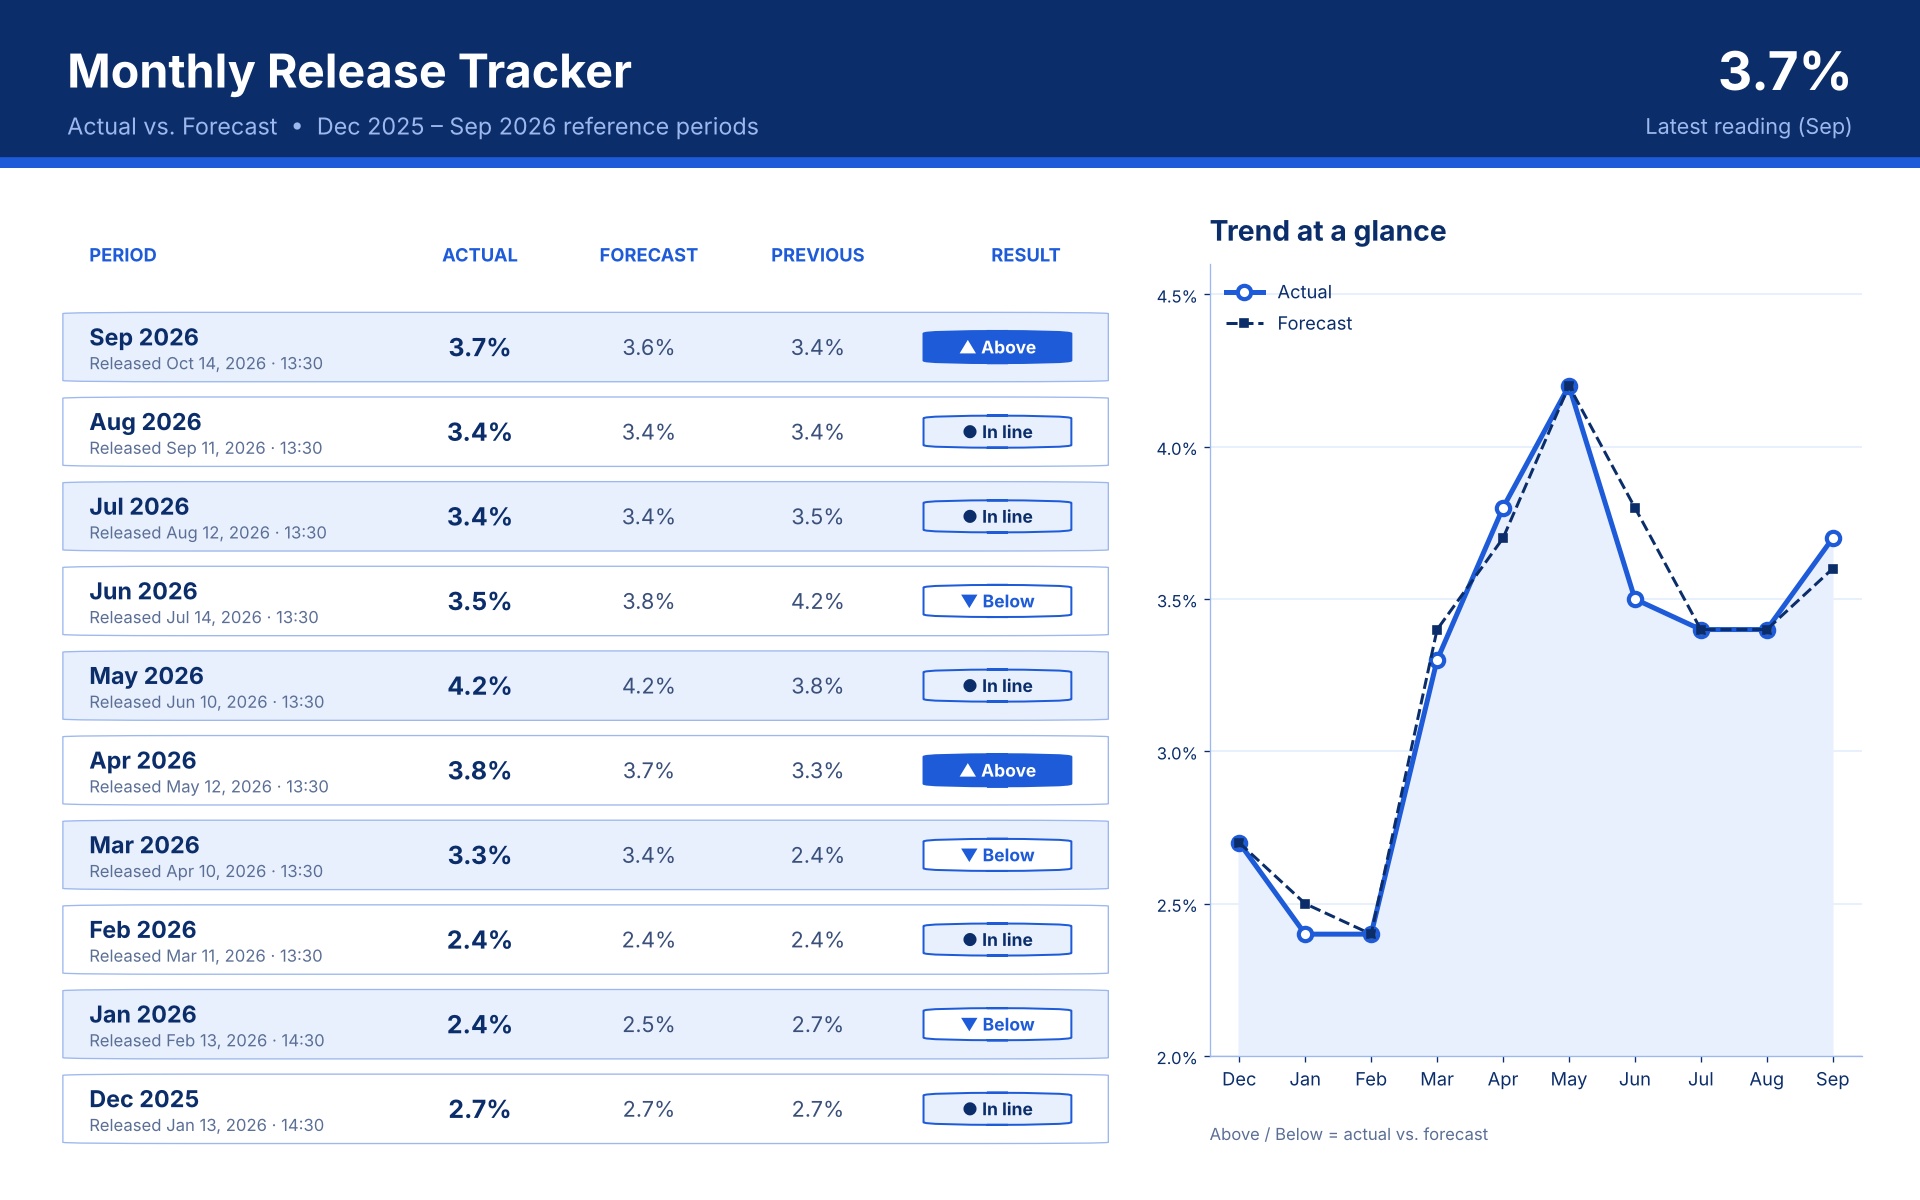Screen dimensions: 1920x1200
Task: Click the In line badge for Jul 2026
Action: pyautogui.click(x=997, y=517)
